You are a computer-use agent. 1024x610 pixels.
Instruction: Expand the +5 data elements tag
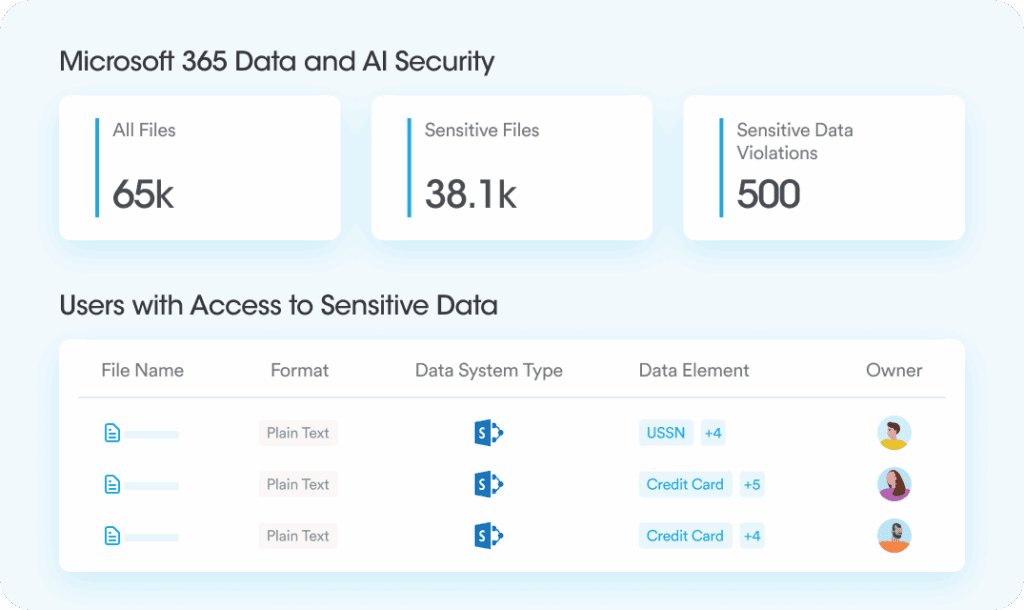752,485
